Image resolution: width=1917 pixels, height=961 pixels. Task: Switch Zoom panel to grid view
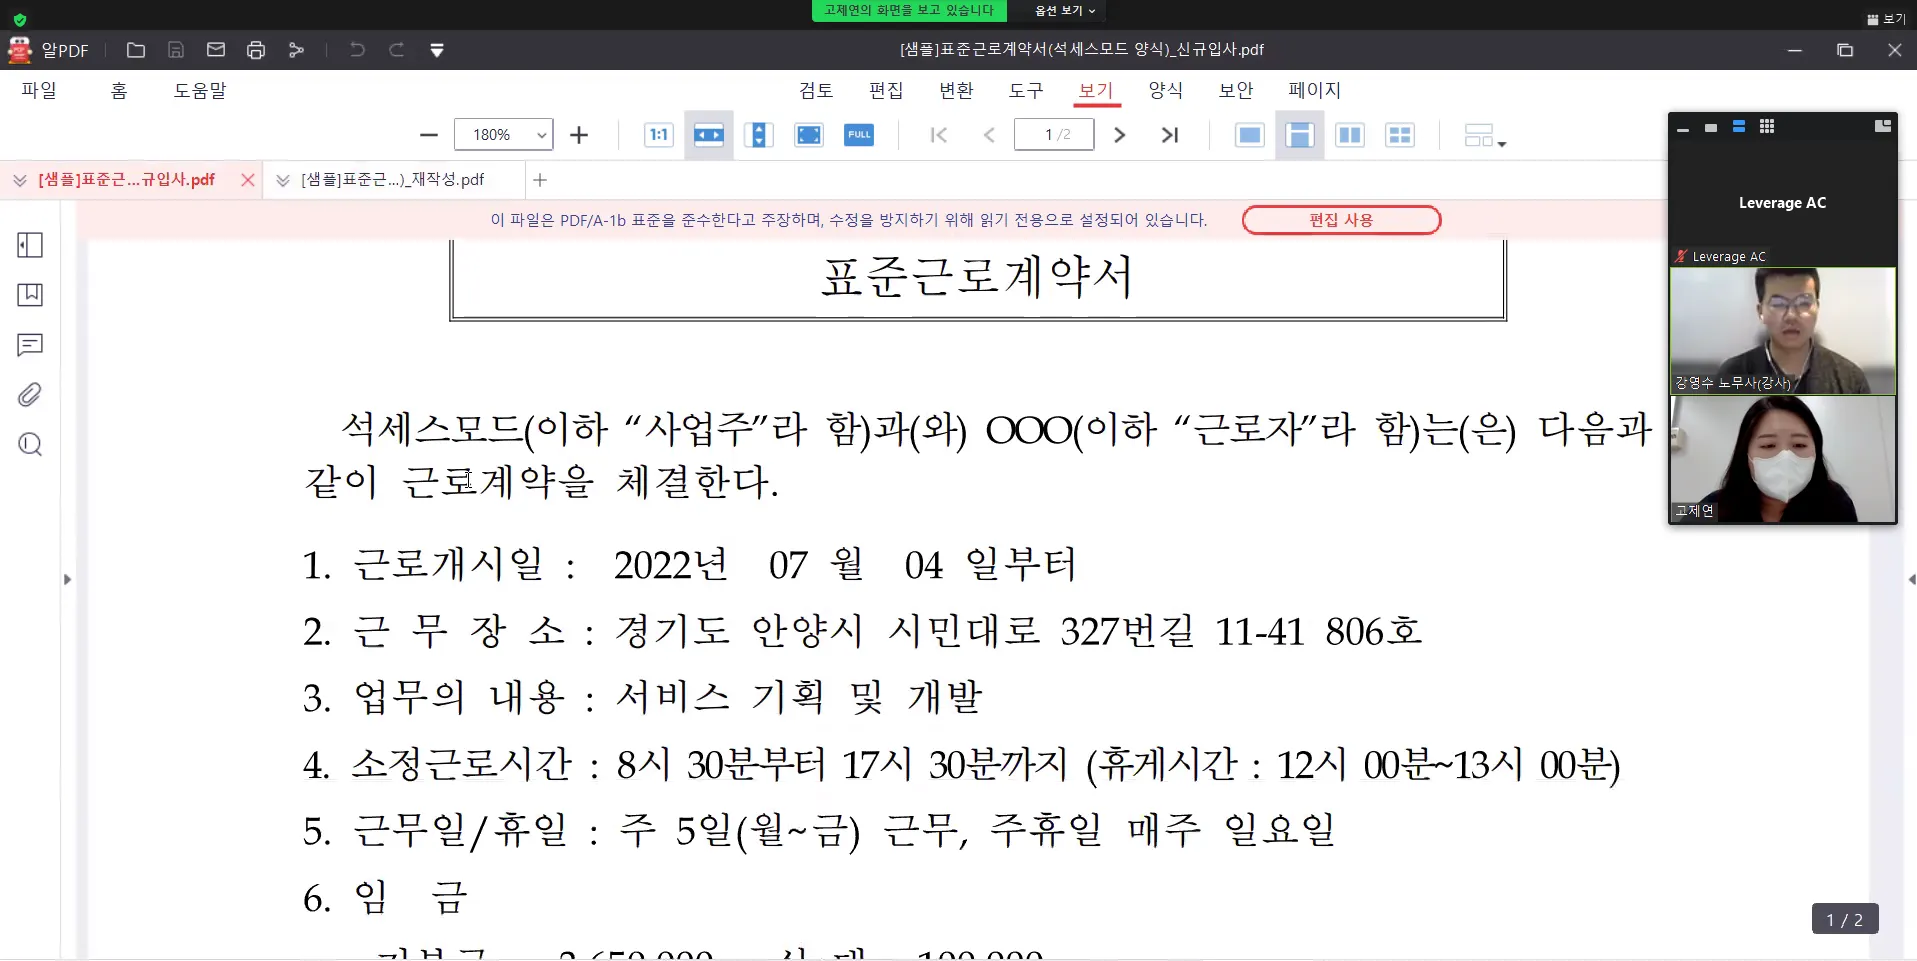coord(1767,127)
